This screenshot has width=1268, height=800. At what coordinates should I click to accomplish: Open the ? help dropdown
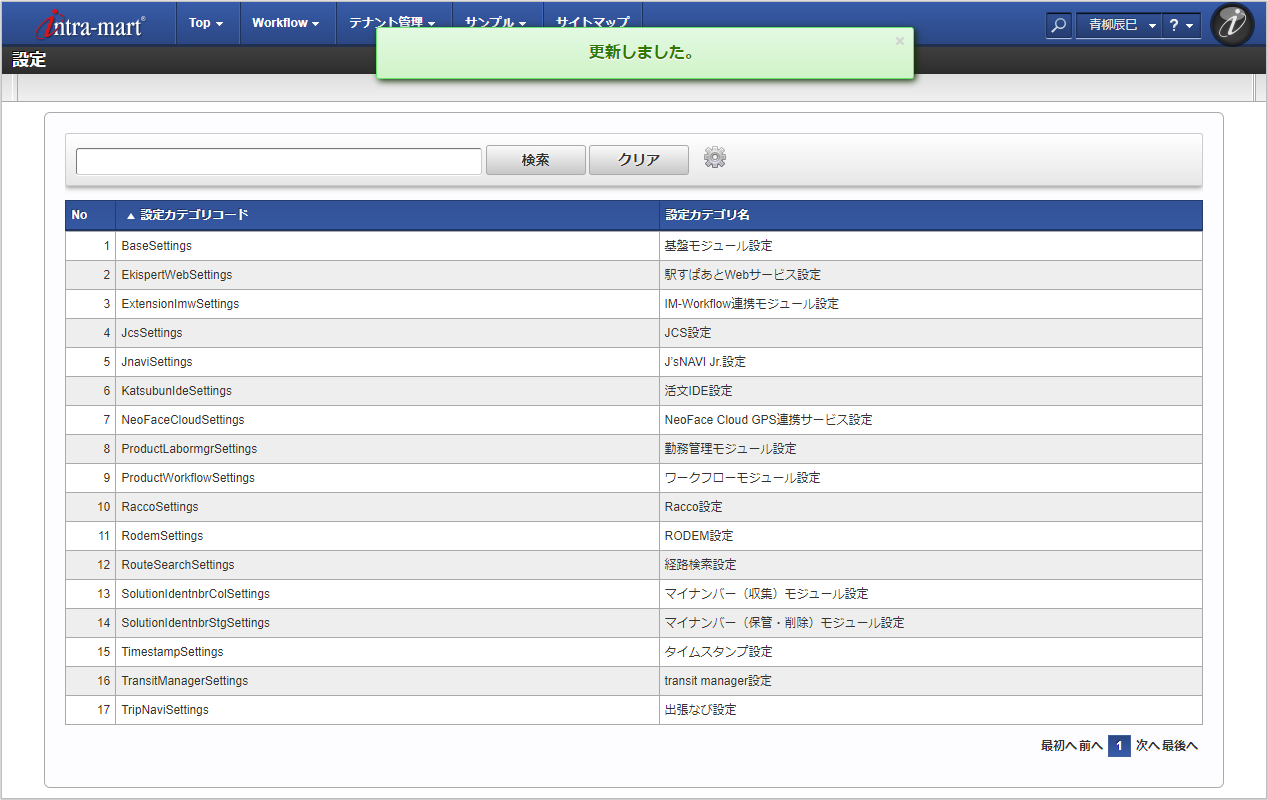(1181, 25)
